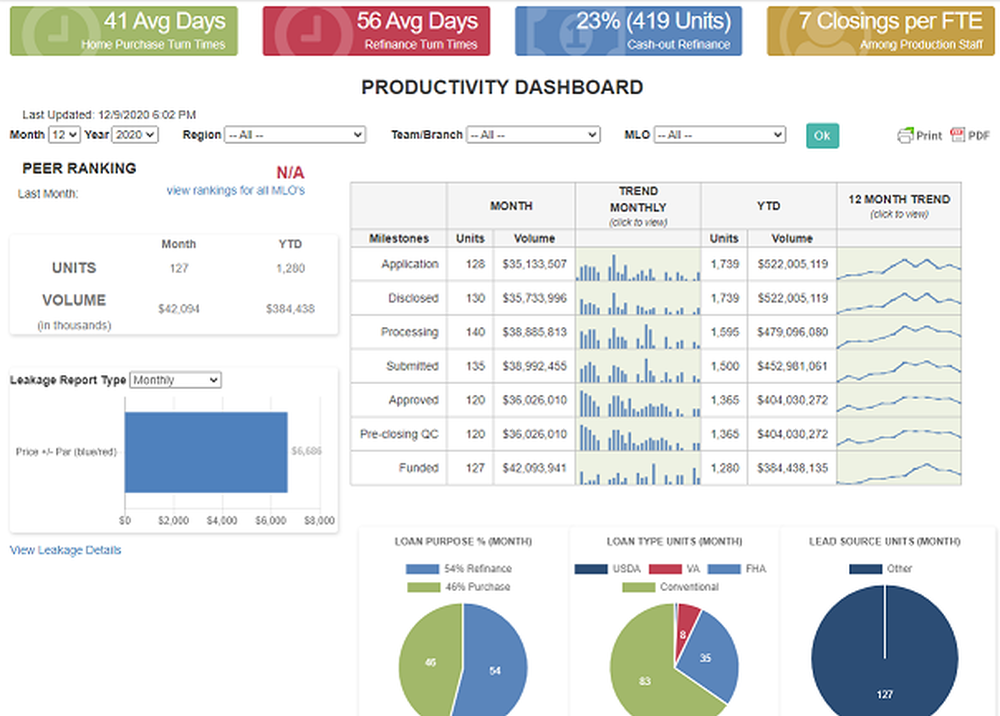This screenshot has width=1000, height=716.
Task: Open the Leakage Report Type dropdown
Action: pyautogui.click(x=175, y=380)
